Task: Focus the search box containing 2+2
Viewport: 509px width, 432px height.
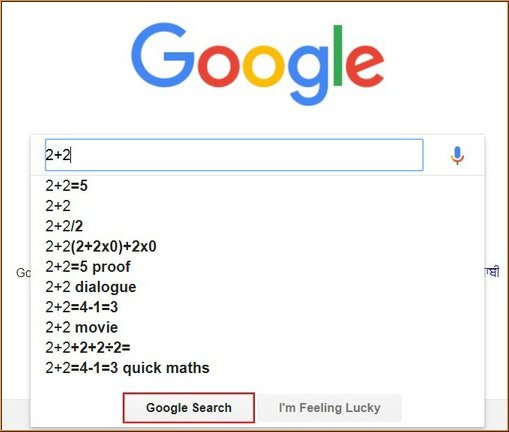Action: point(234,155)
